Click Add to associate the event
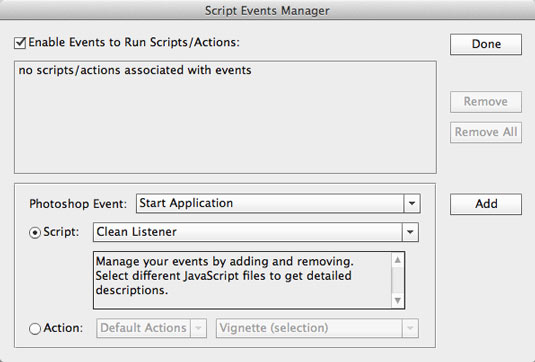Screen dimensions: 535x362 486,204
